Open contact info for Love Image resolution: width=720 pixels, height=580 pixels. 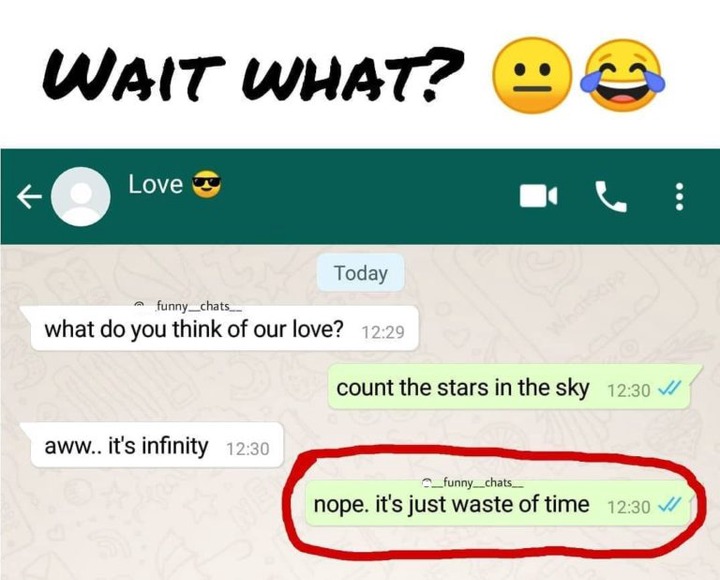point(156,185)
